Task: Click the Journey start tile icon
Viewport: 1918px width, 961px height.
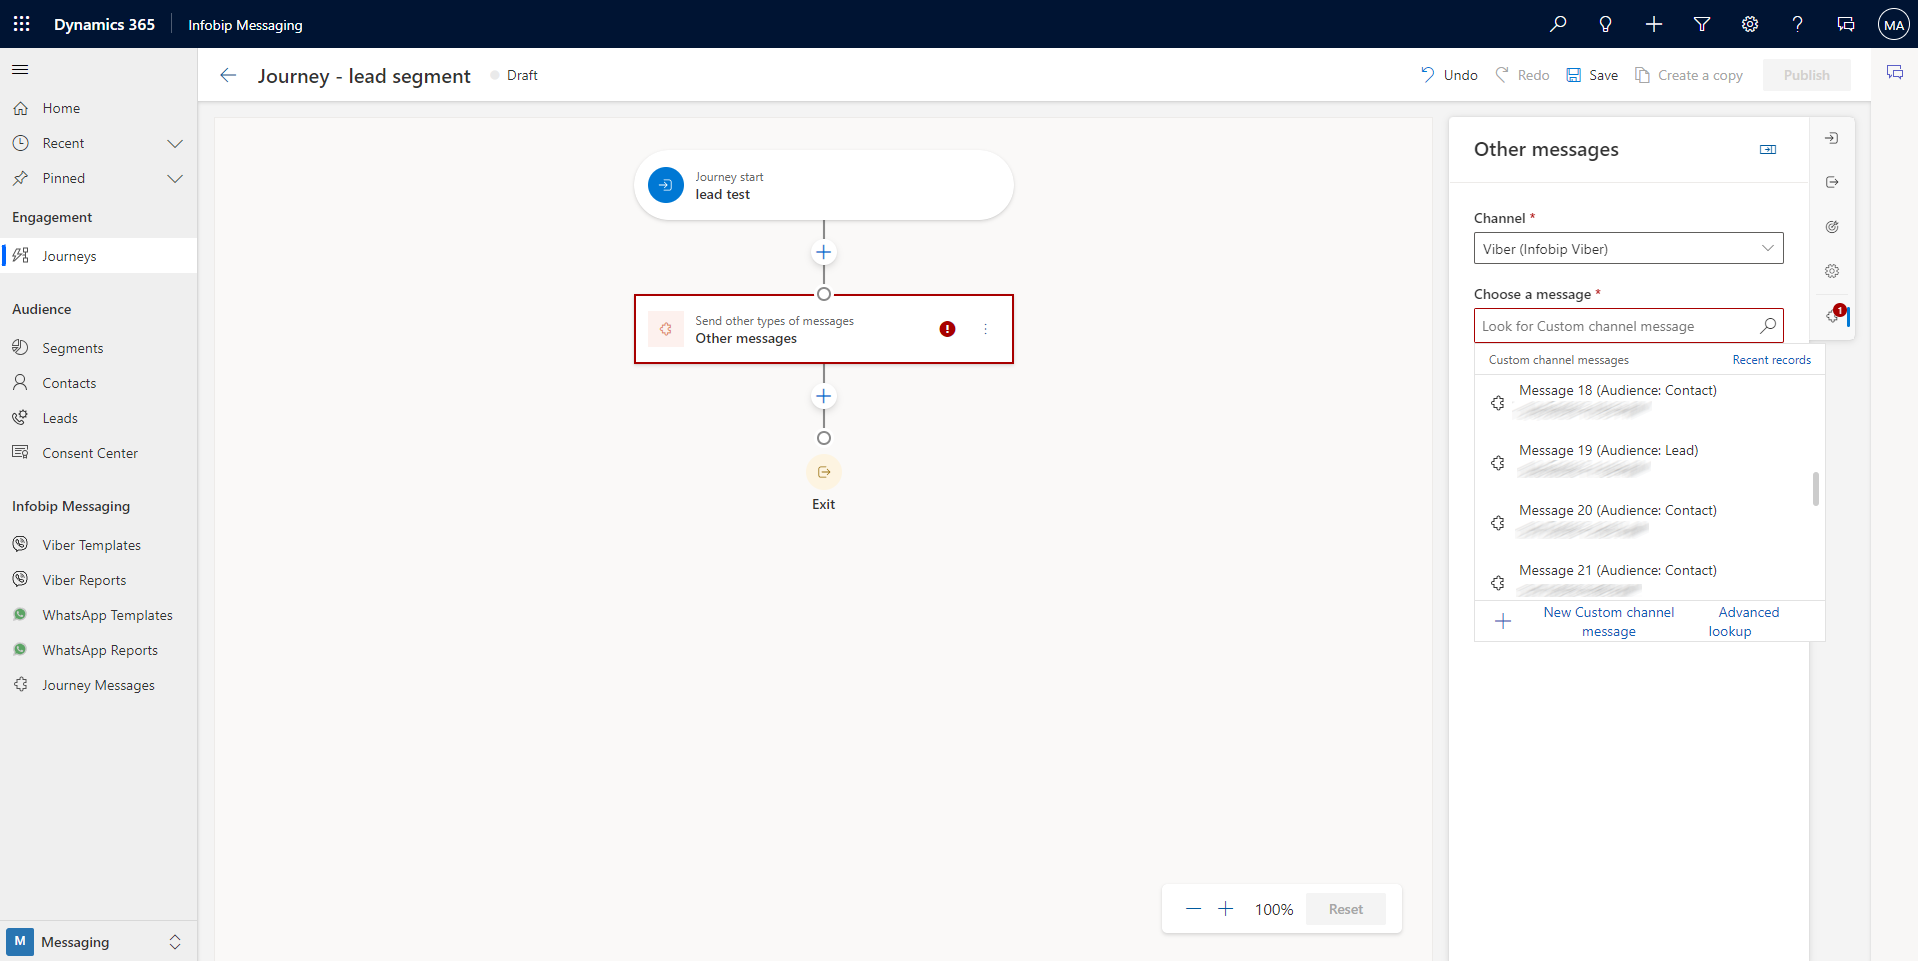Action: [666, 185]
